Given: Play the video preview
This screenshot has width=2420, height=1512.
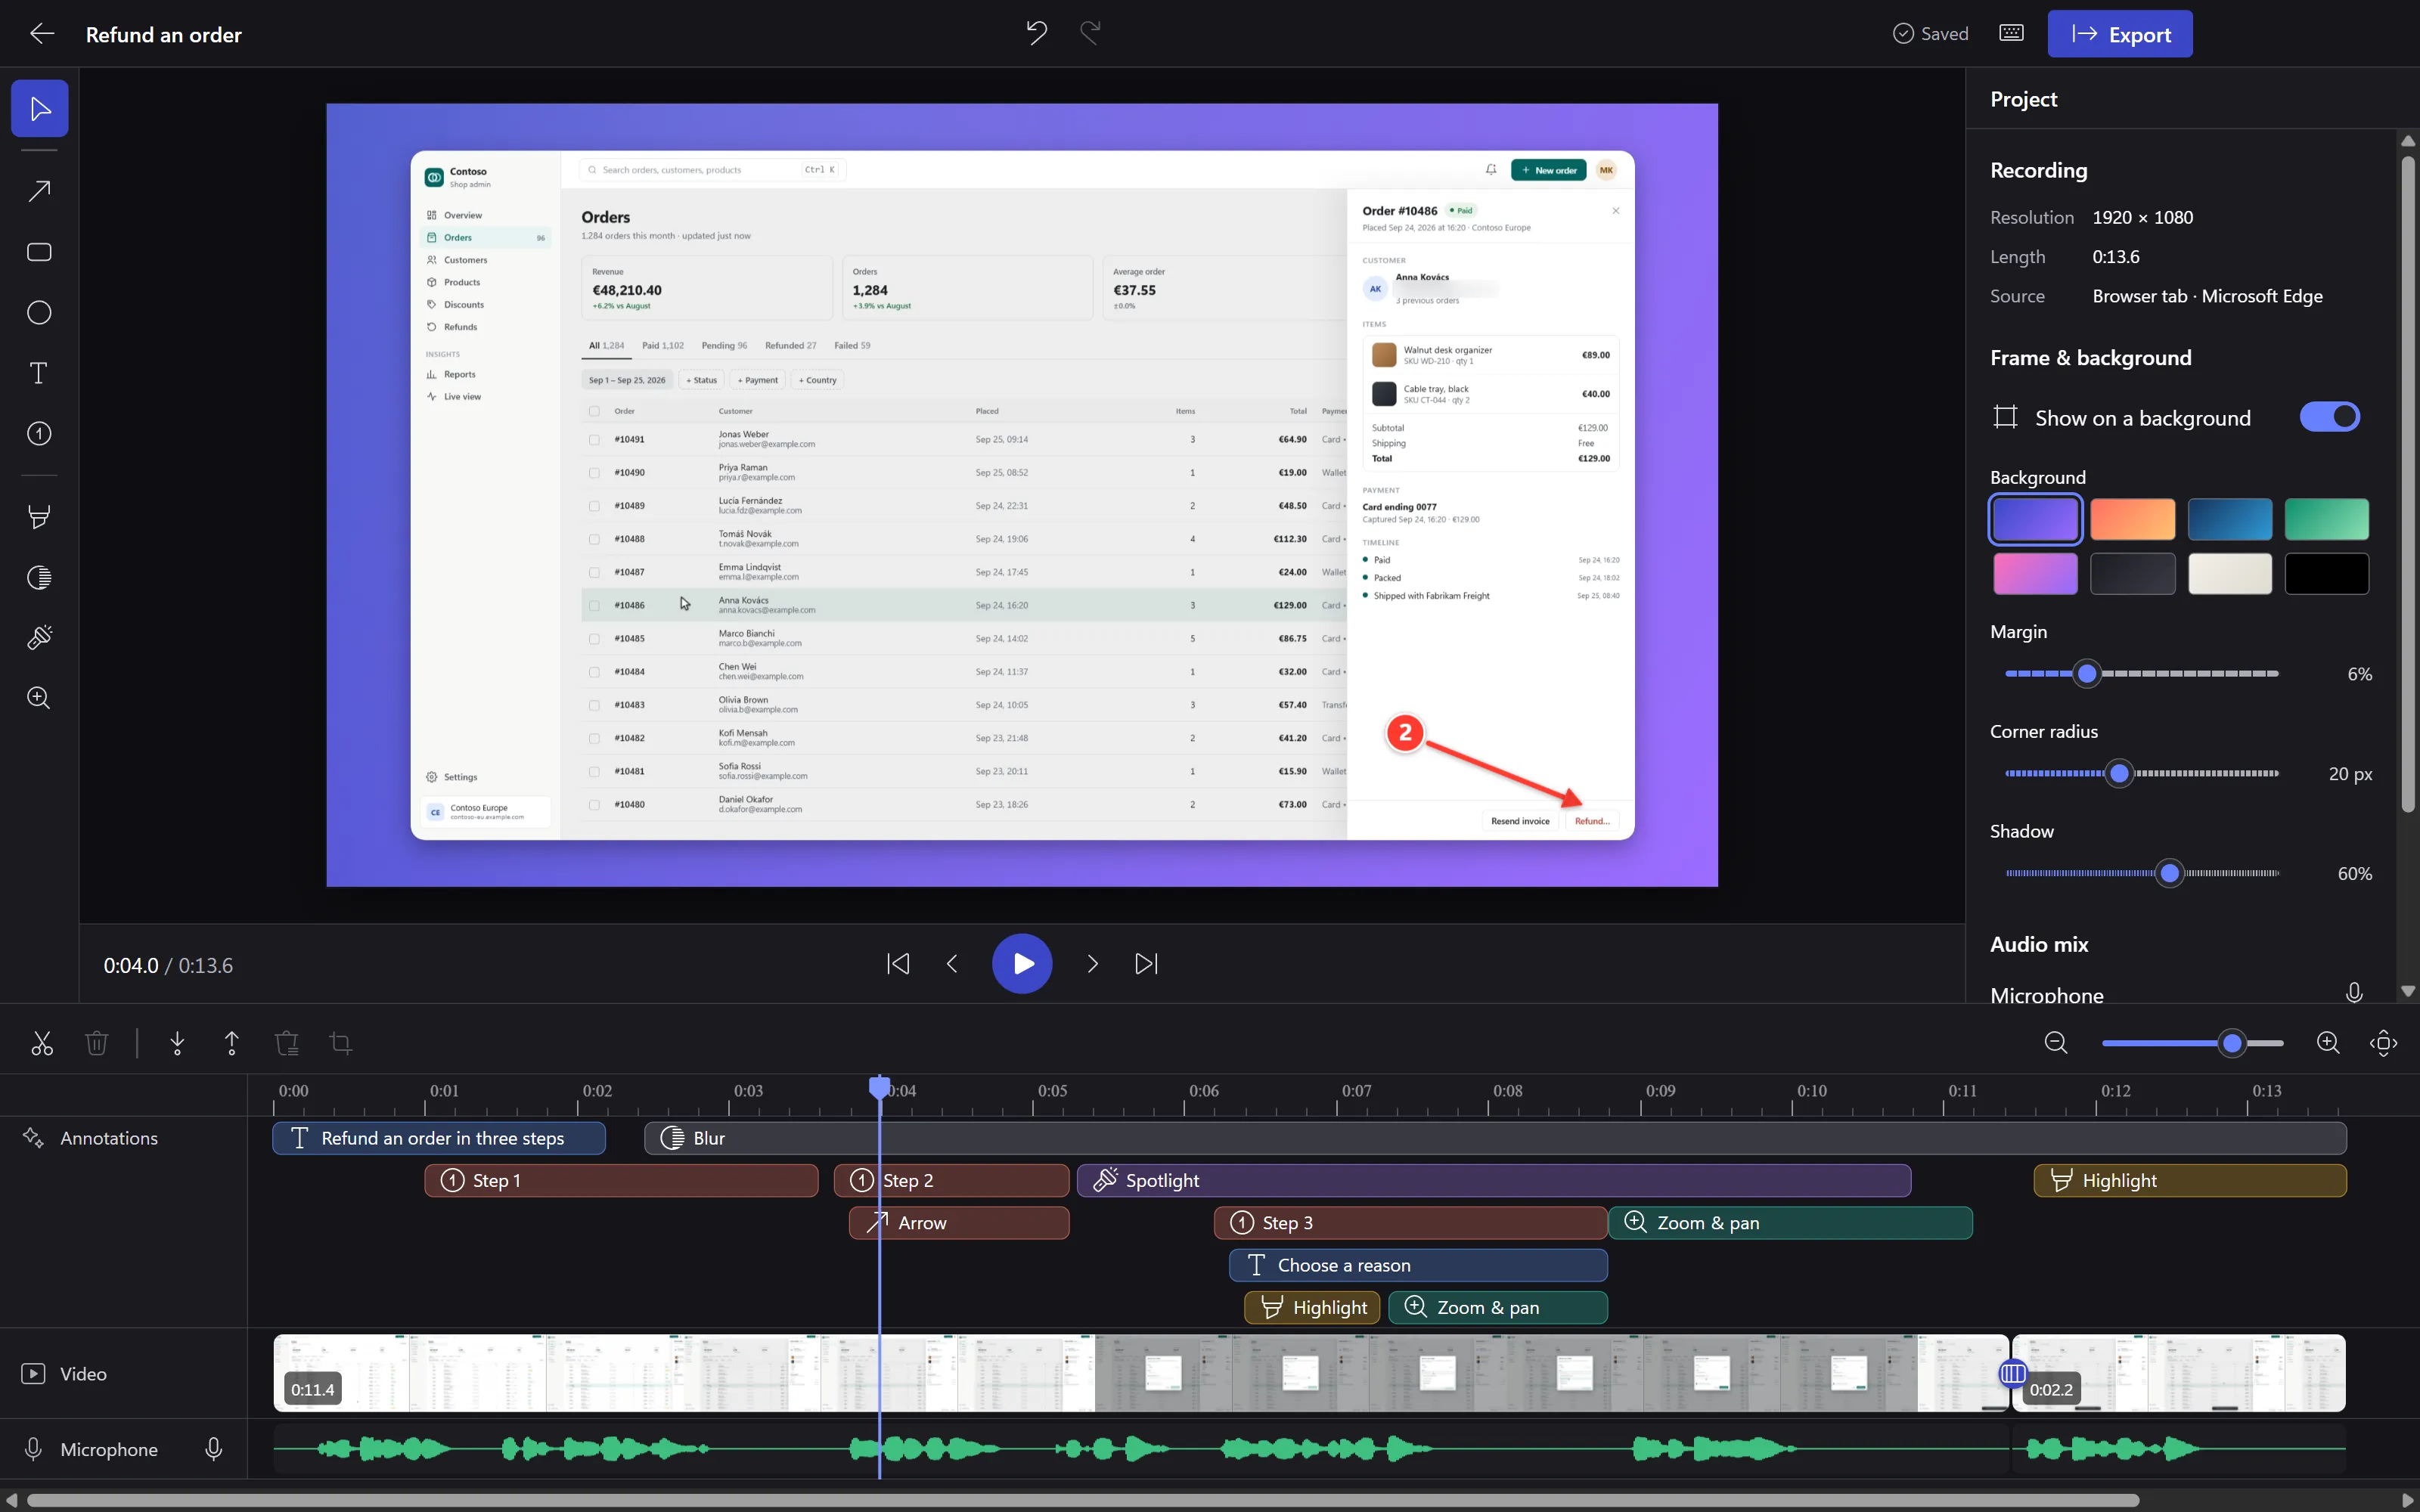Looking at the screenshot, I should 1022,963.
